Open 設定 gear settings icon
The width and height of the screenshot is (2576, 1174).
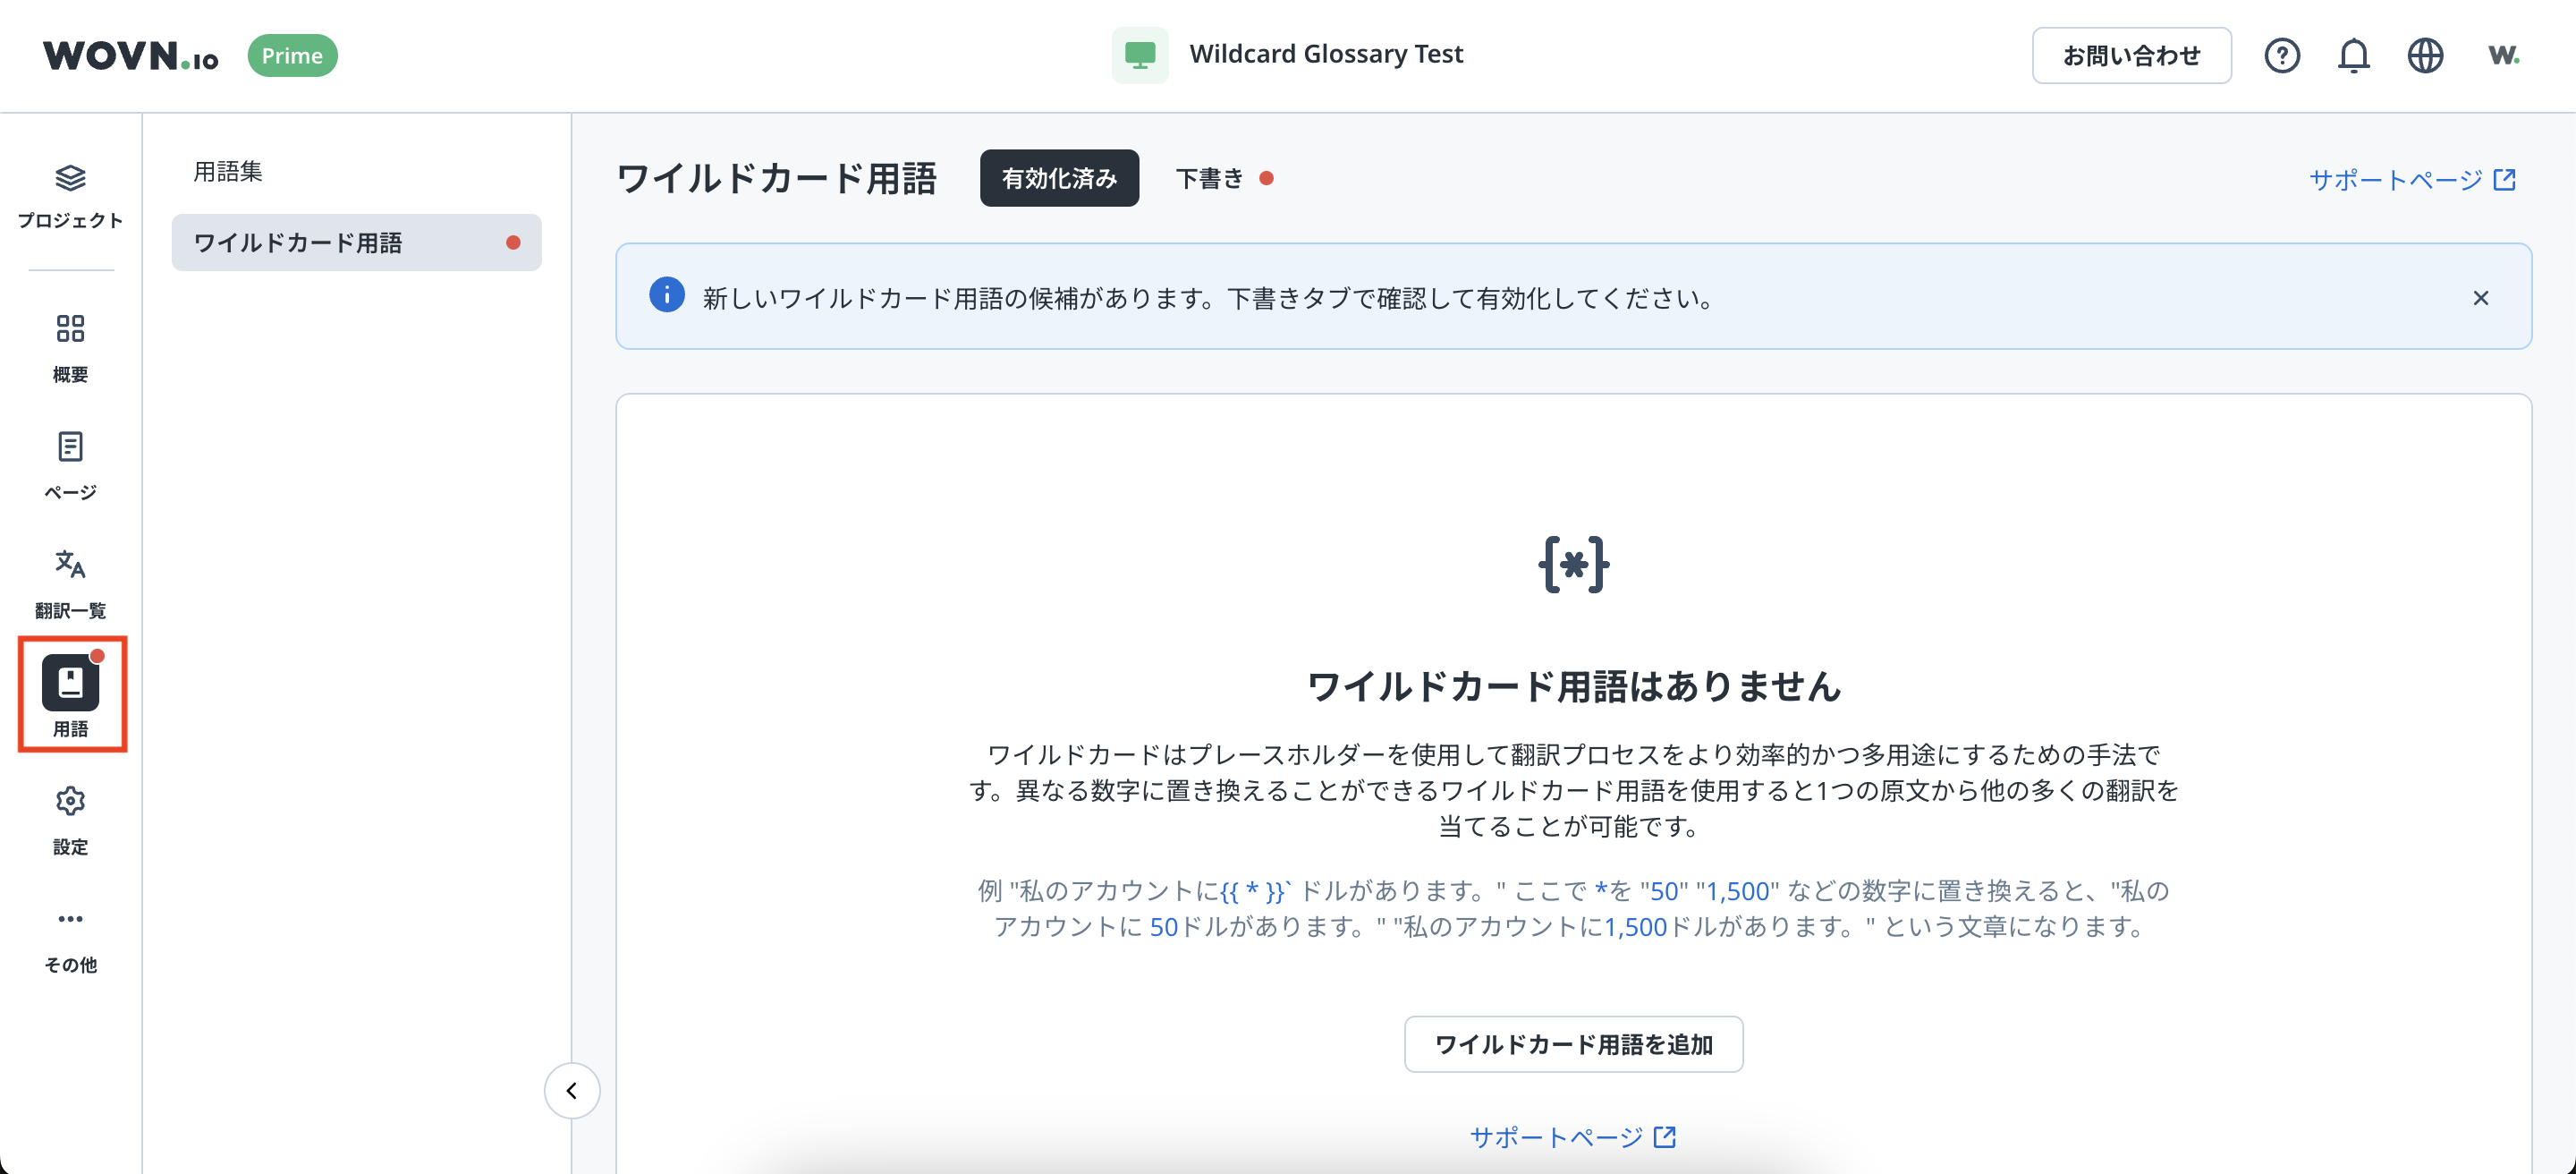[x=70, y=818]
